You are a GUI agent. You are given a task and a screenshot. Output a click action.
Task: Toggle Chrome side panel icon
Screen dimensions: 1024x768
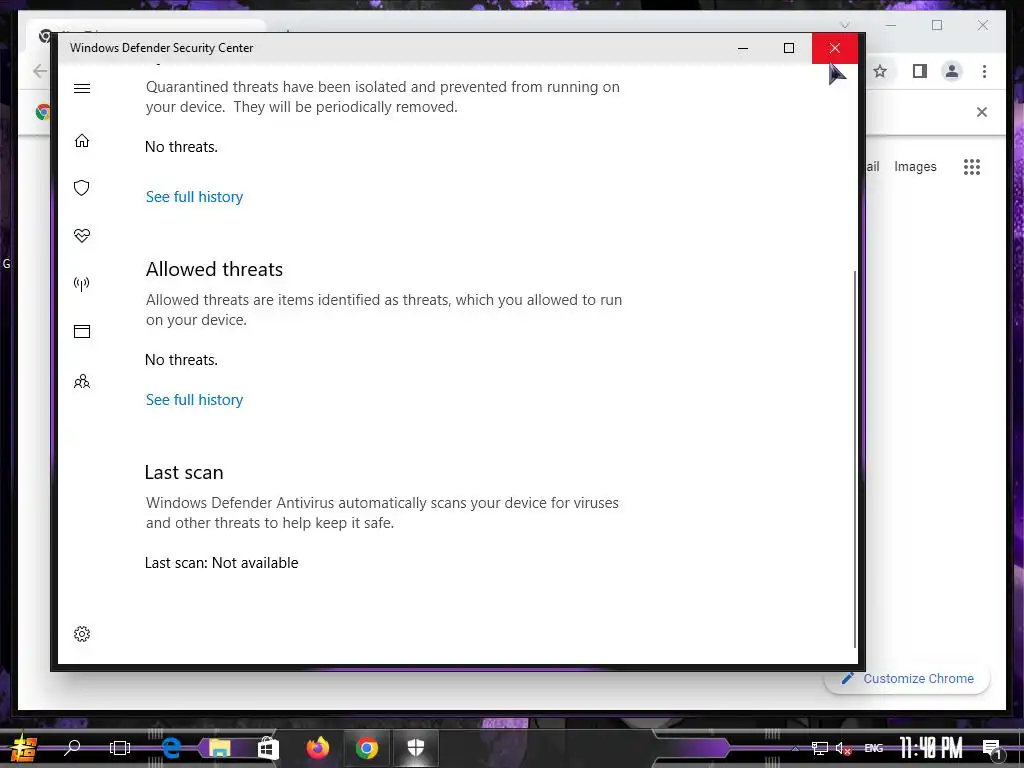(920, 71)
